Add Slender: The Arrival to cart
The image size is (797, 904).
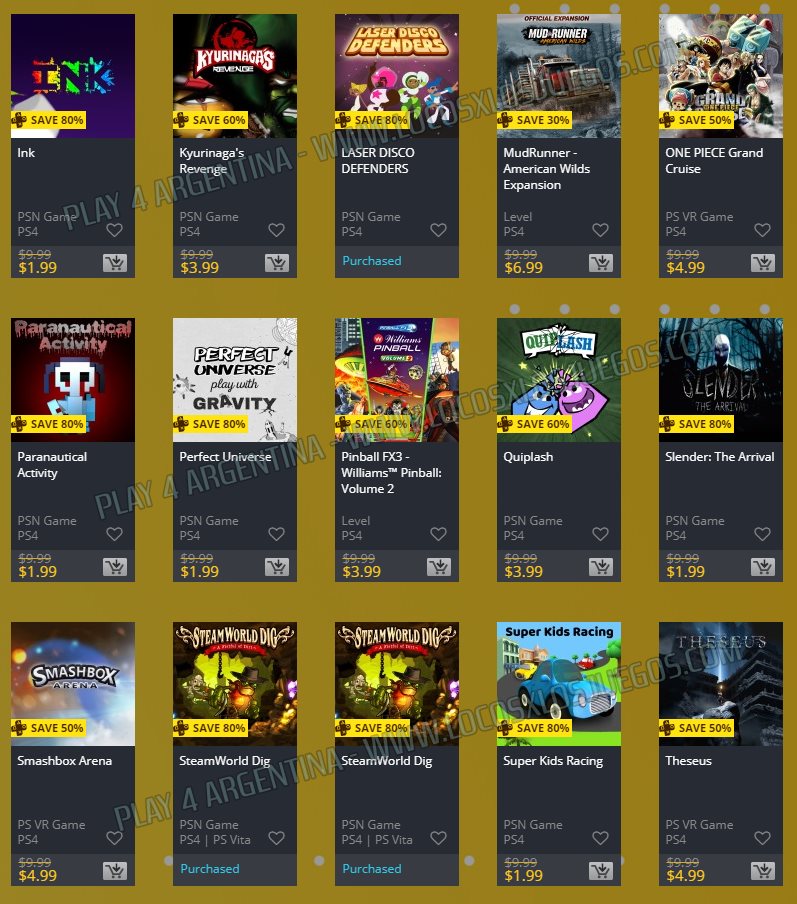(763, 567)
